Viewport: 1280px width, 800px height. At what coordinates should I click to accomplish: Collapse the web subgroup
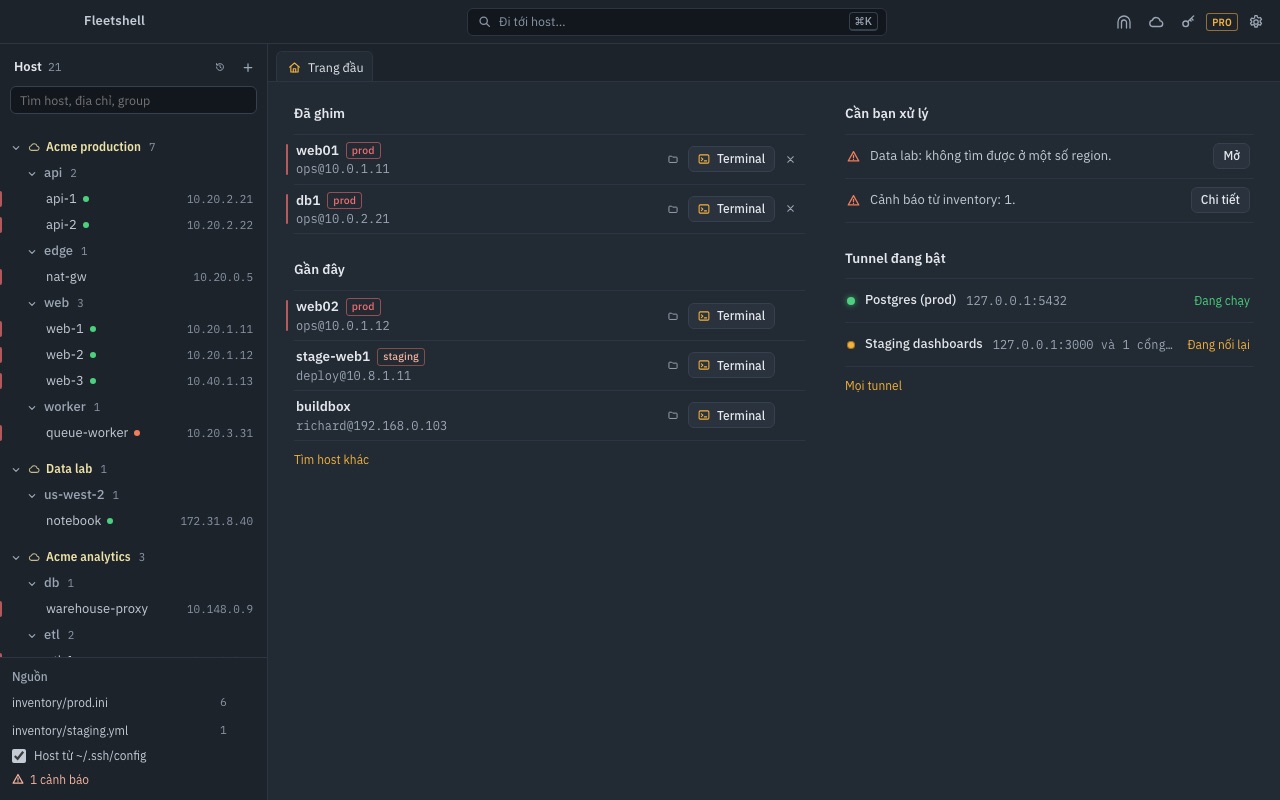[x=32, y=303]
